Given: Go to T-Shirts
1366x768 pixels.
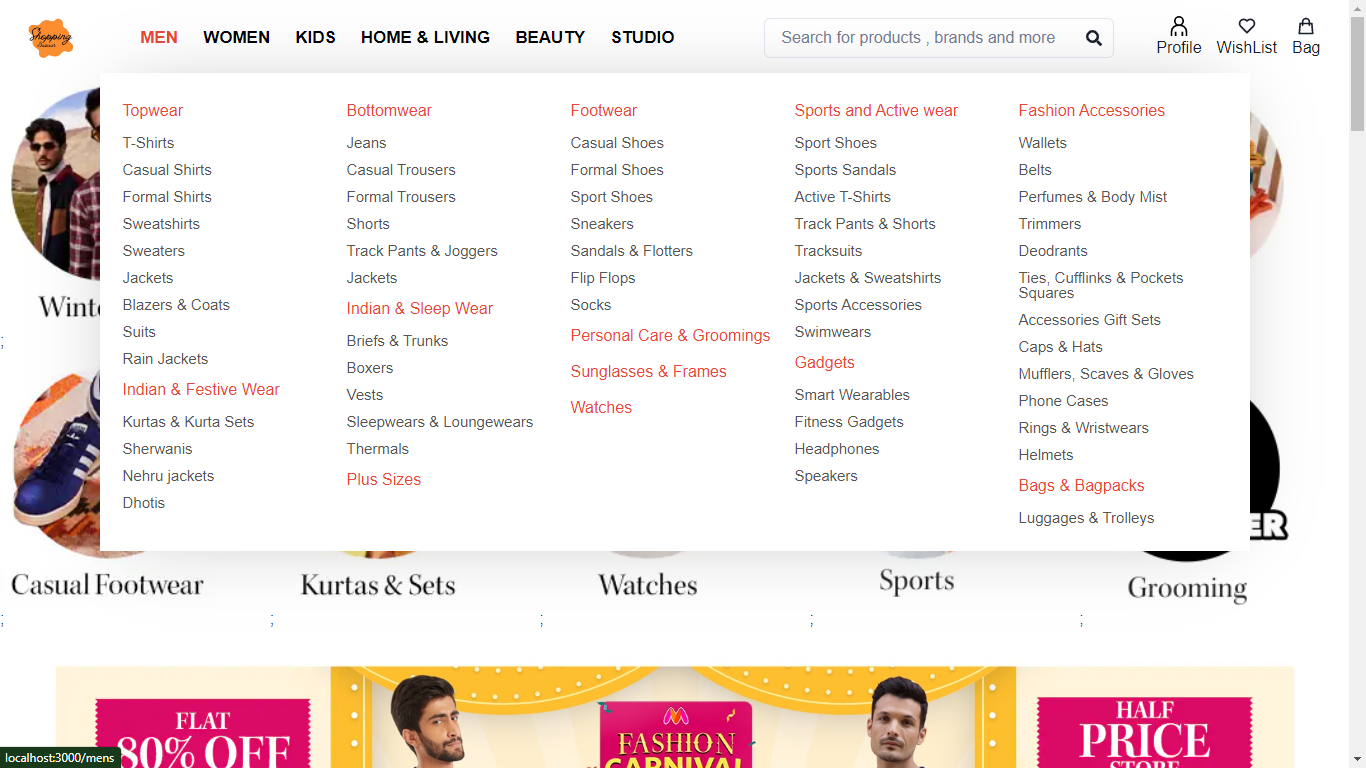Looking at the screenshot, I should point(148,143).
